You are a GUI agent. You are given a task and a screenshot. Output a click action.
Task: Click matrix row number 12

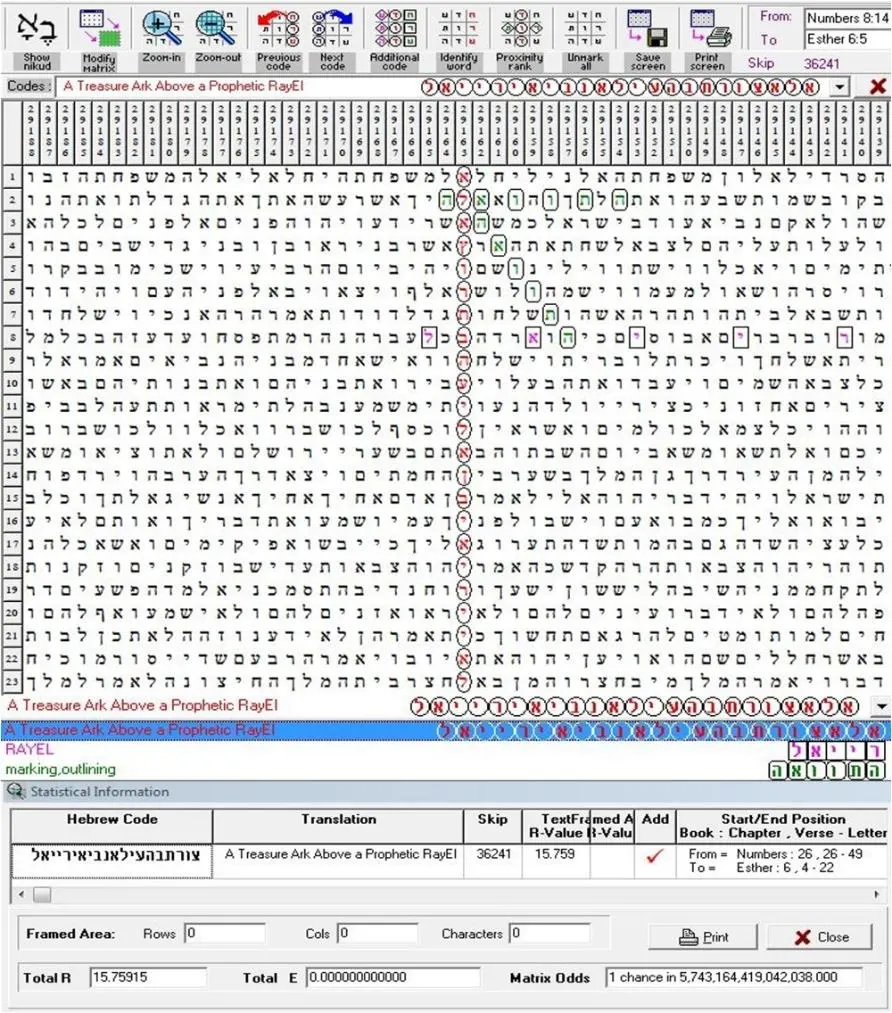pyautogui.click(x=12, y=429)
